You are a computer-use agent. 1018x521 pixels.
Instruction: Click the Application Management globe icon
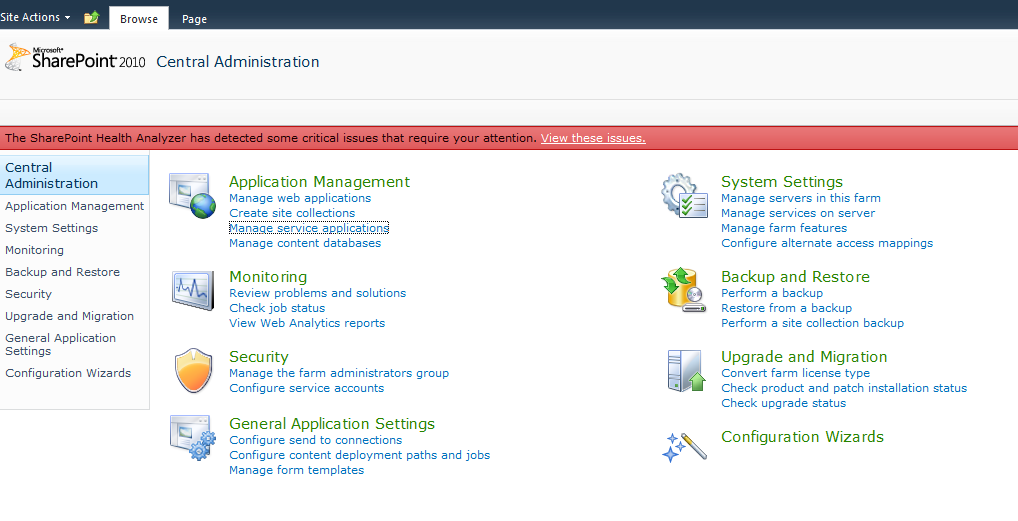coord(192,196)
